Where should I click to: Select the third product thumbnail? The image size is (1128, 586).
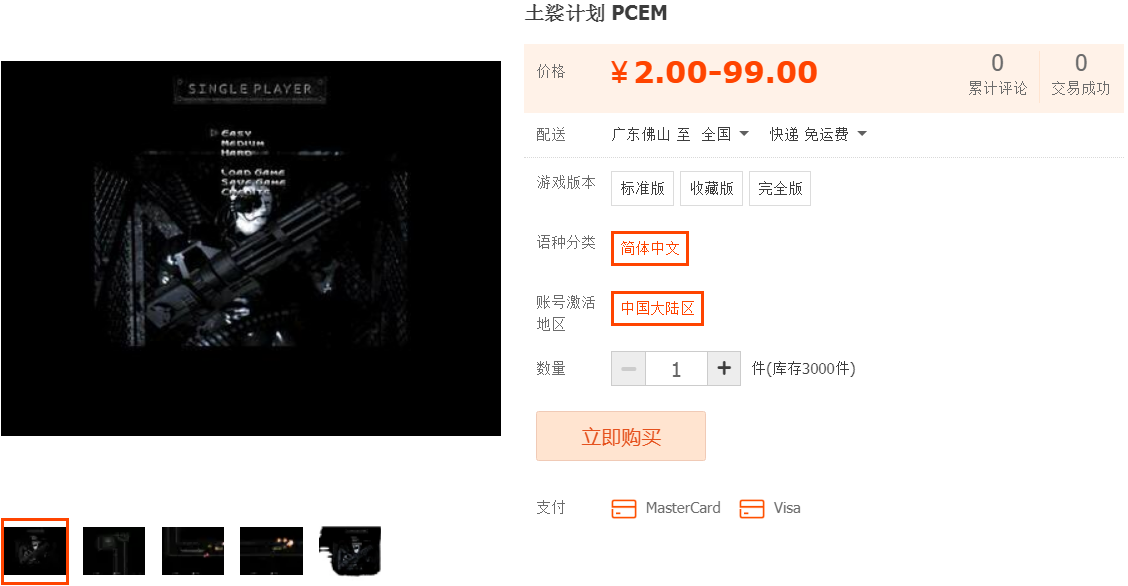[193, 551]
